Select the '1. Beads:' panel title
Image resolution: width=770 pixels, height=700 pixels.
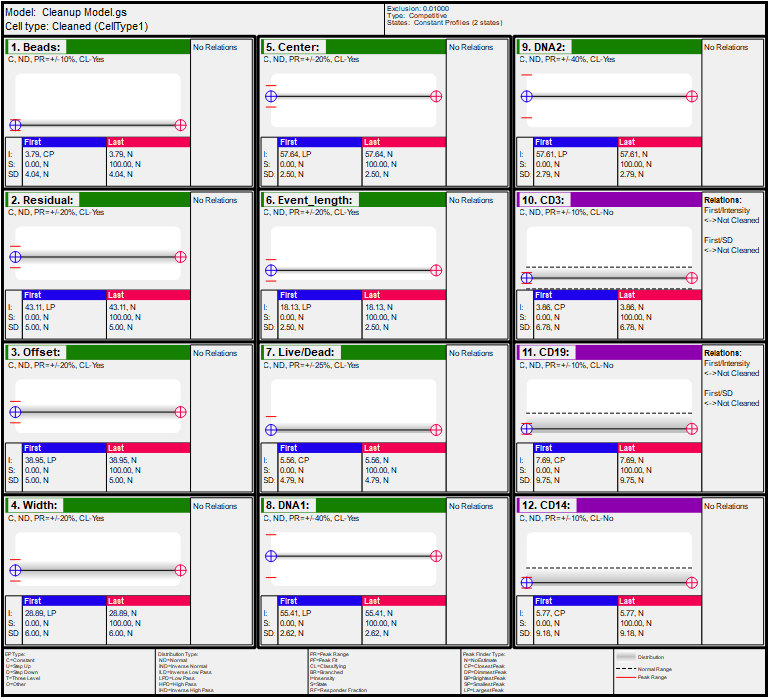pos(36,47)
